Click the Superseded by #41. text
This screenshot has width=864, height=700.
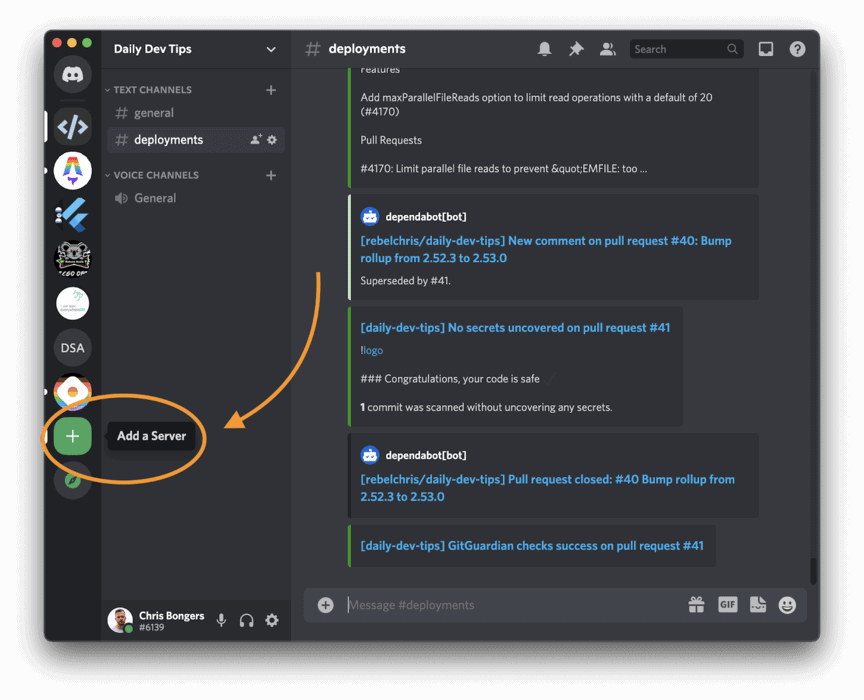click(405, 281)
